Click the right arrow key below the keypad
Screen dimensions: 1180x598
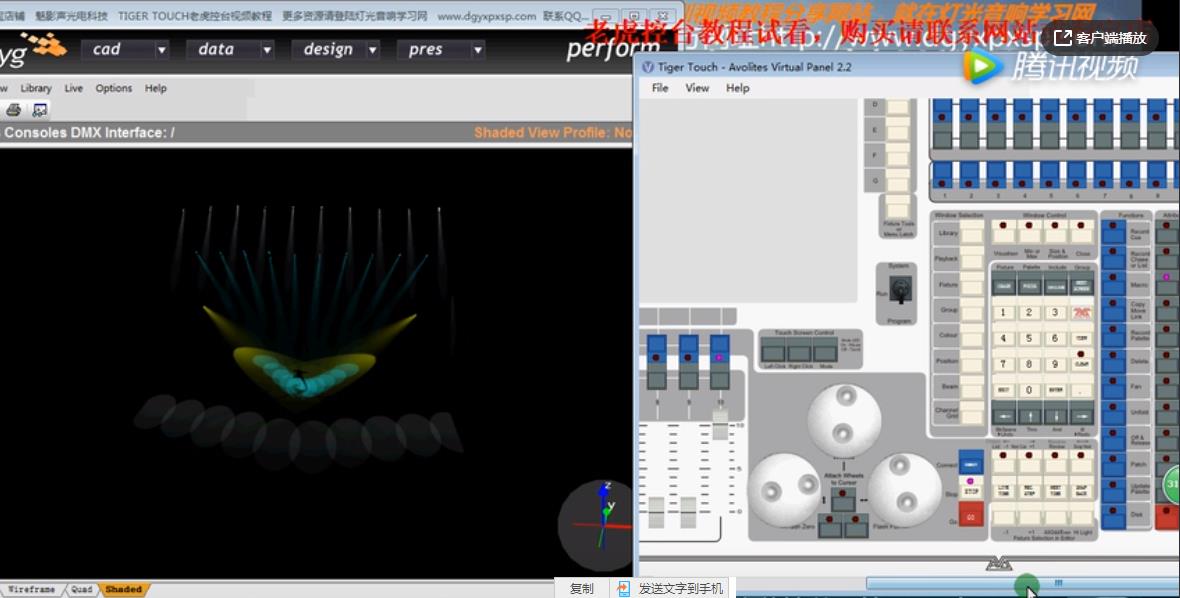[x=1081, y=415]
